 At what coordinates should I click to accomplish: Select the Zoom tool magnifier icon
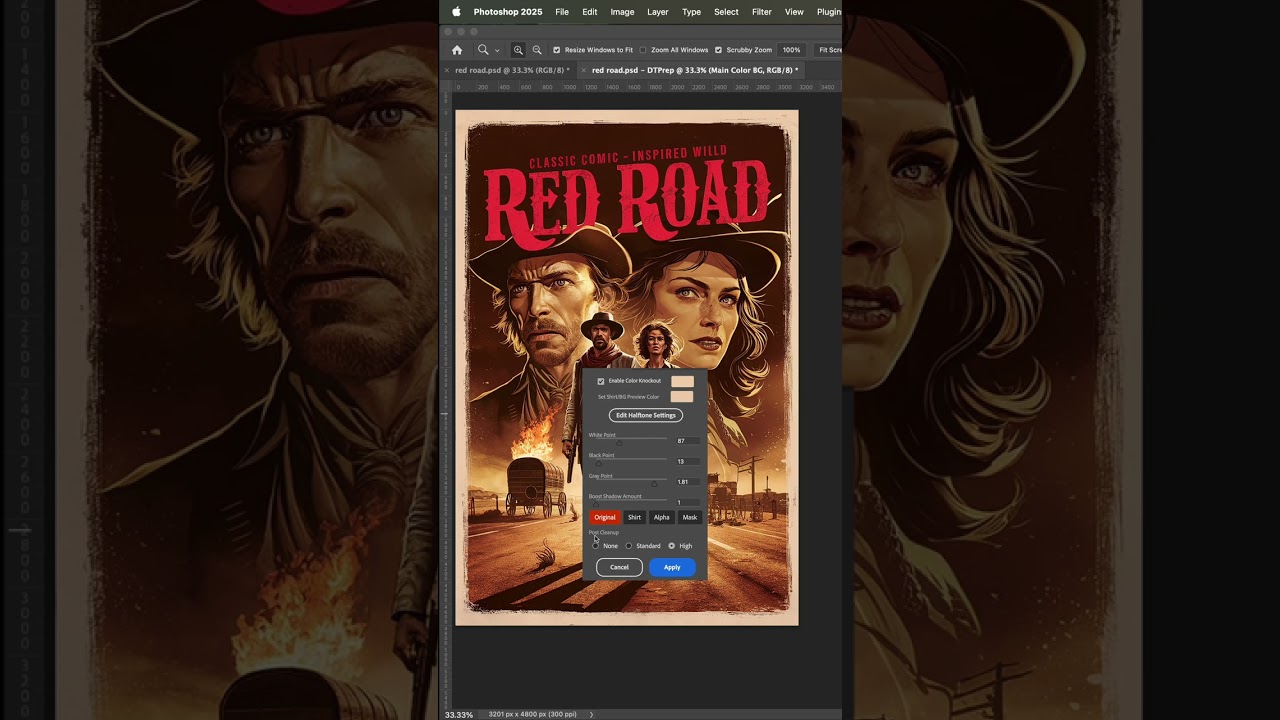point(483,50)
